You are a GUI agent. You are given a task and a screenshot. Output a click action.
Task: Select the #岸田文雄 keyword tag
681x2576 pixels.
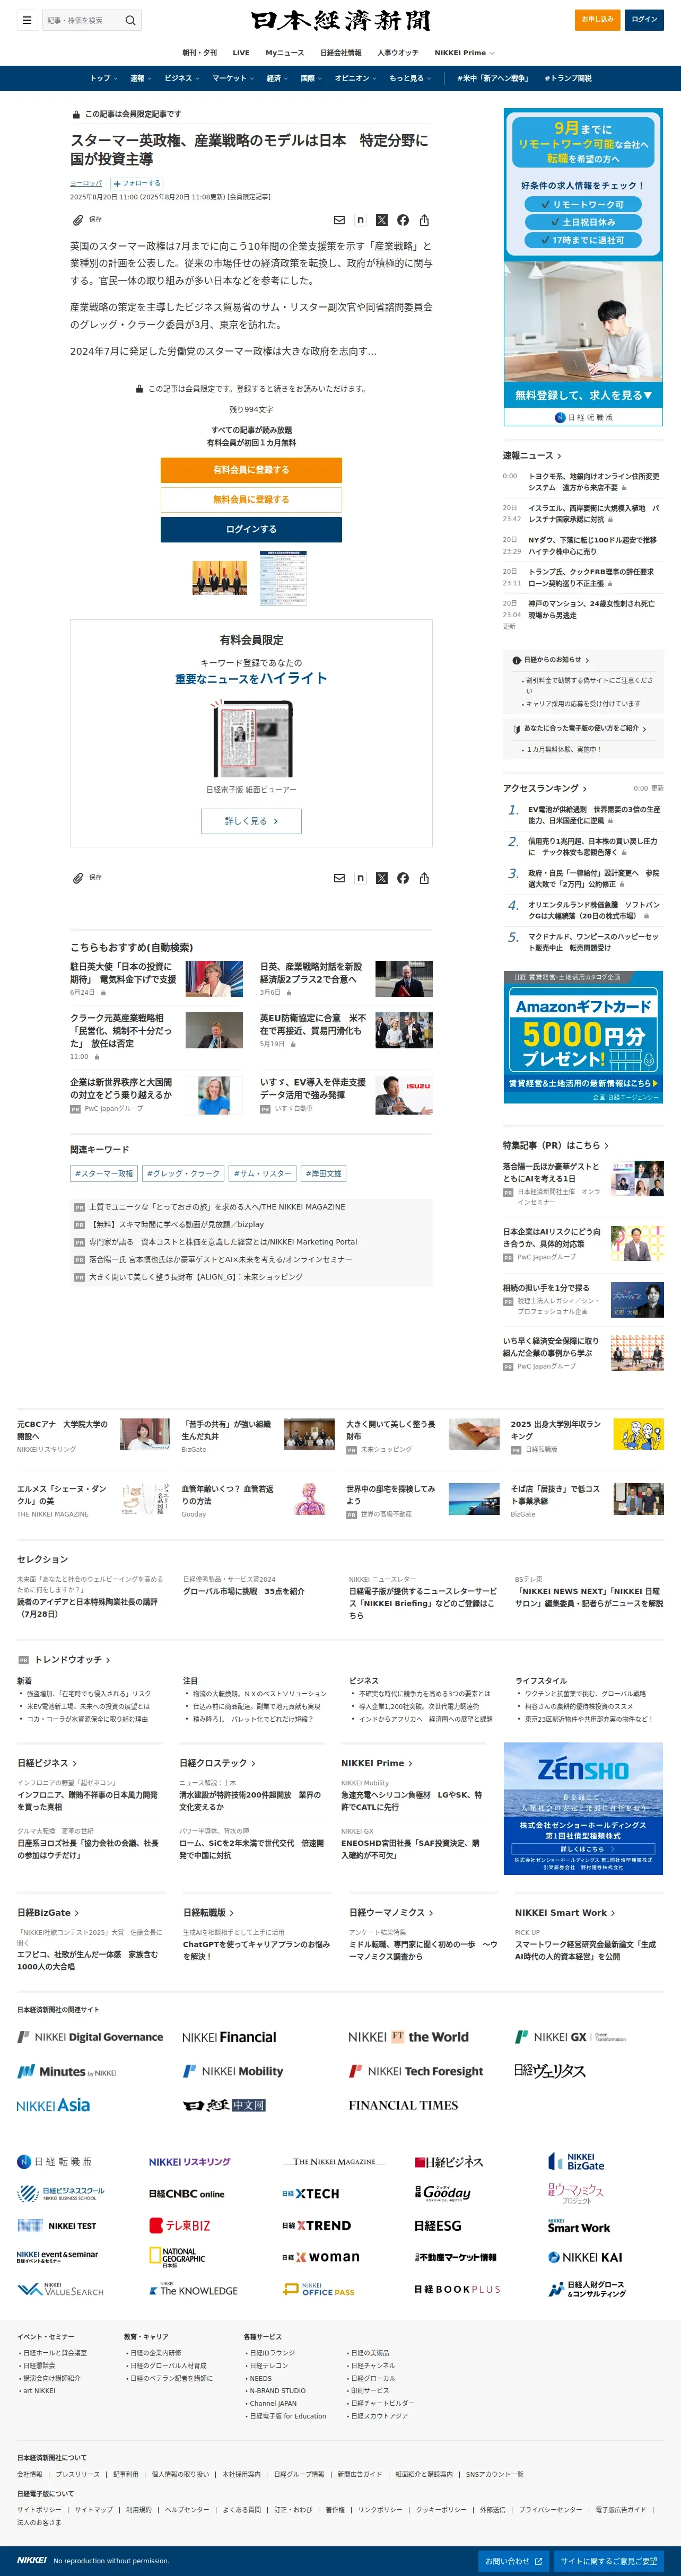[323, 1173]
